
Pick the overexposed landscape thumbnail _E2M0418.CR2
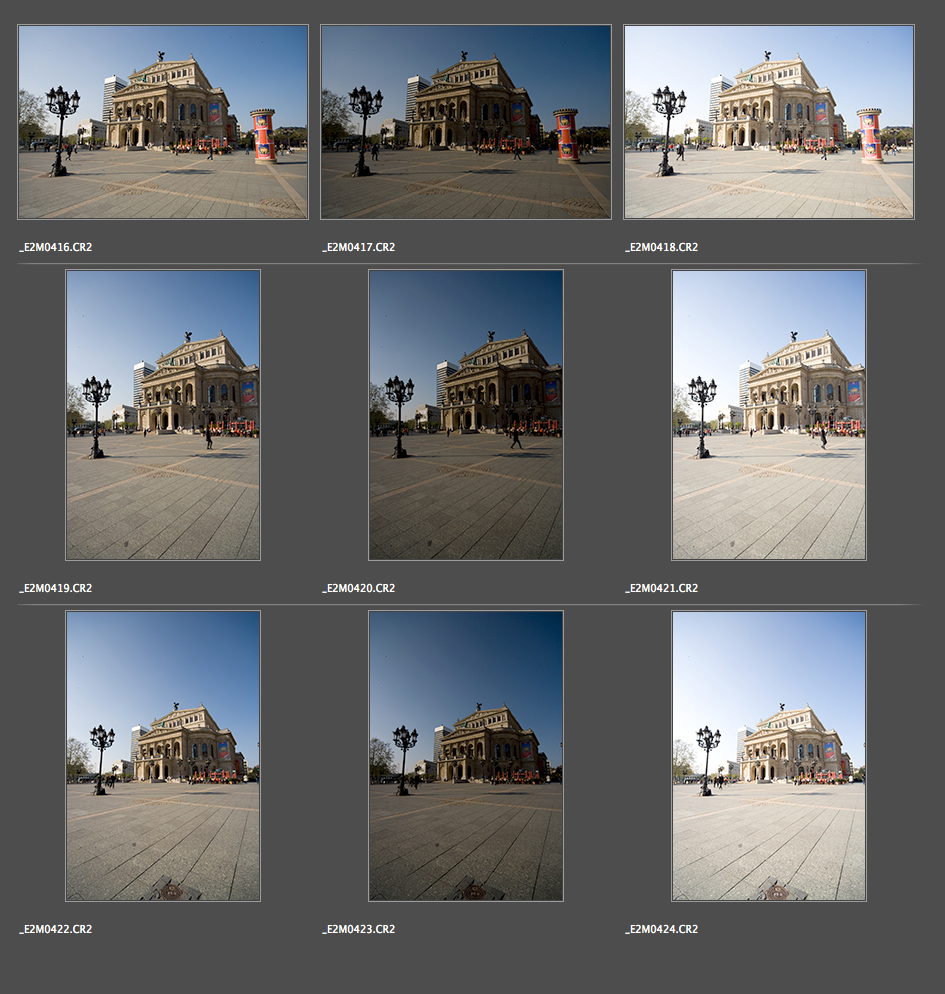pyautogui.click(x=768, y=122)
